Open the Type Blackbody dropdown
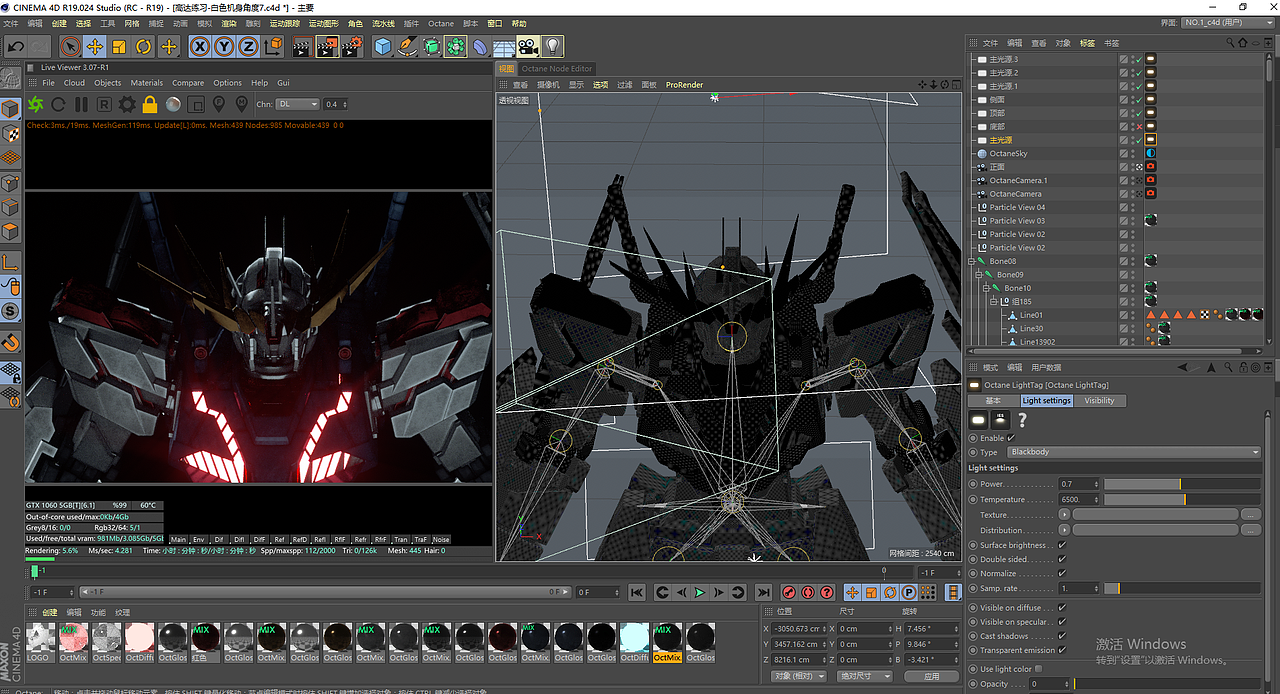The image size is (1280, 694). (x=1134, y=452)
